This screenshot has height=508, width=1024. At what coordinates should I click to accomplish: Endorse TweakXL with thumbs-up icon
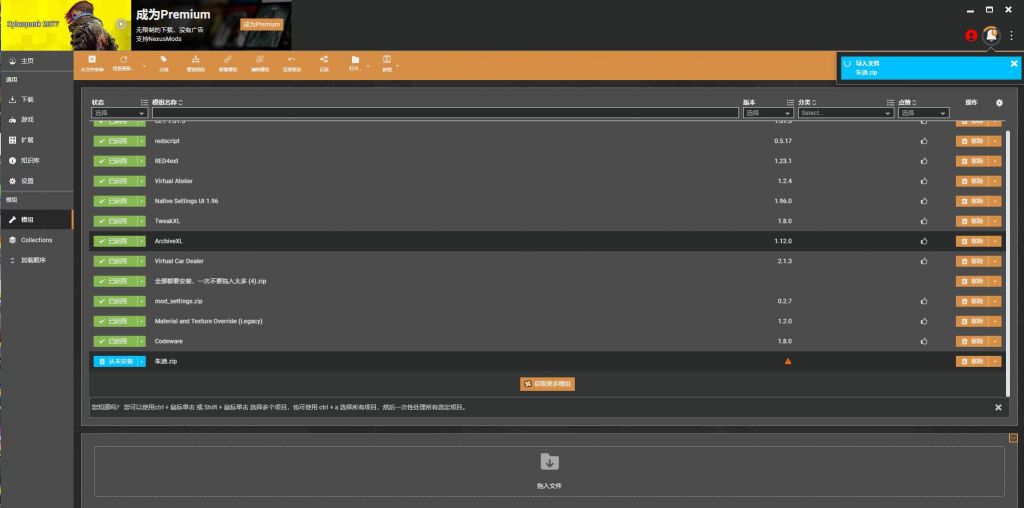tap(924, 221)
